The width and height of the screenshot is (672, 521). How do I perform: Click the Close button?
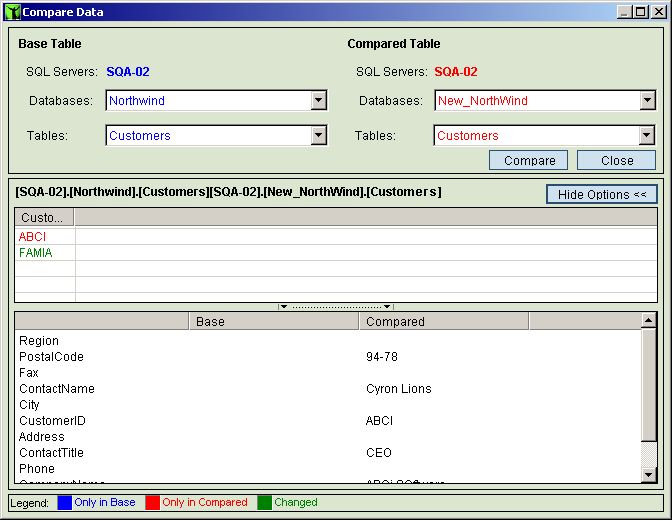[616, 161]
